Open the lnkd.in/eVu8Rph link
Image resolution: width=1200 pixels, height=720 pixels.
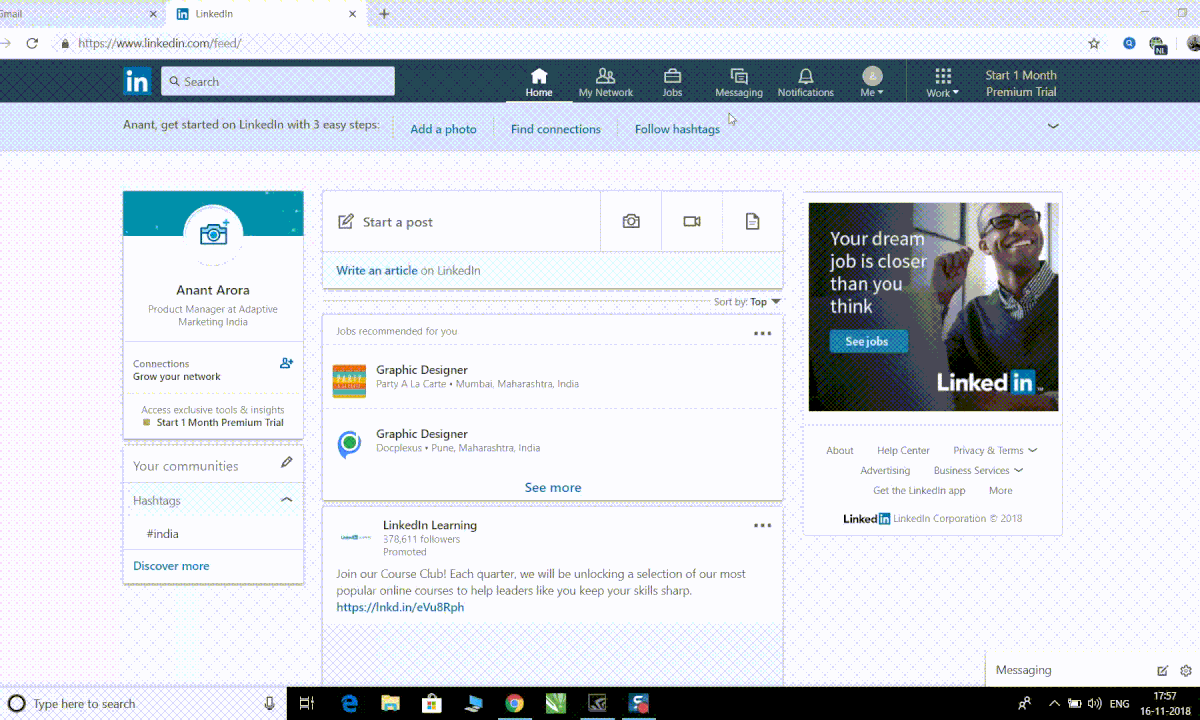tap(400, 607)
